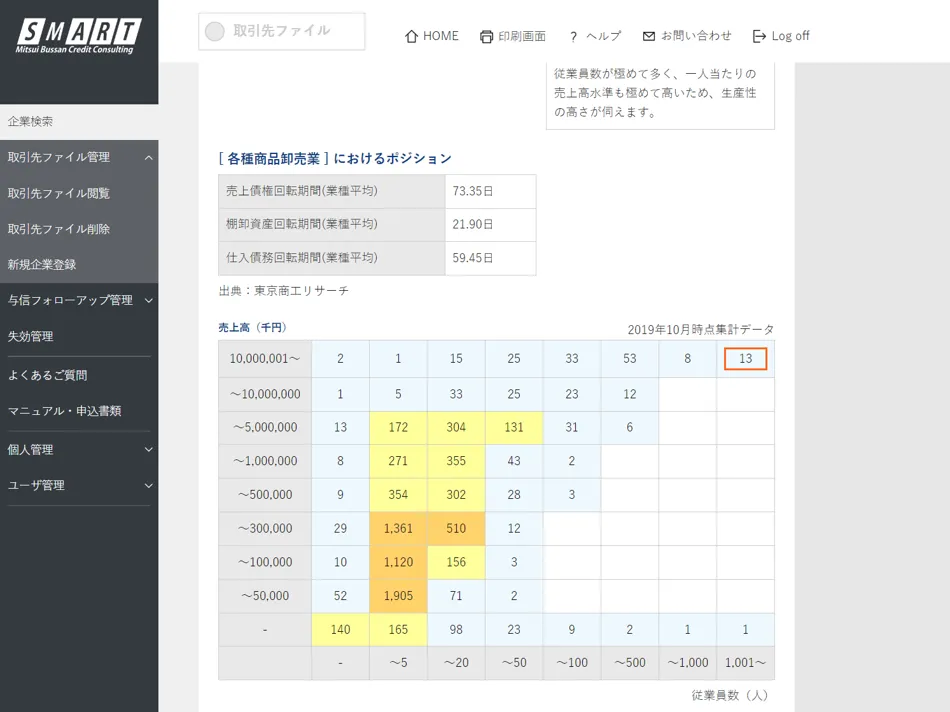950x712 pixels.
Task: Expand the ユーザ管理 section
Action: [148, 486]
